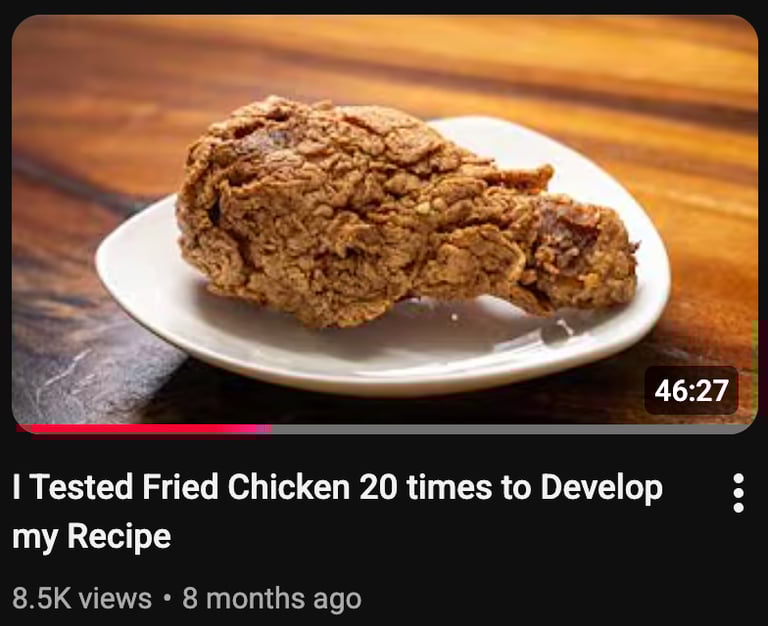
Task: Click the pink tip of the watched progress
Action: pos(262,429)
